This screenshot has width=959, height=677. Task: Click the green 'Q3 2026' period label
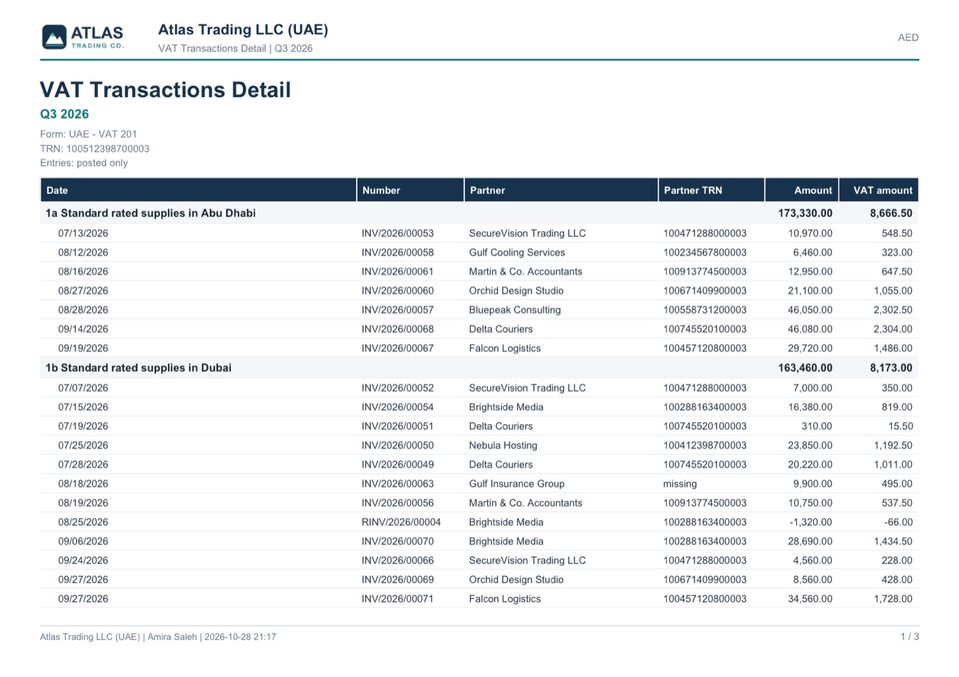pos(64,114)
